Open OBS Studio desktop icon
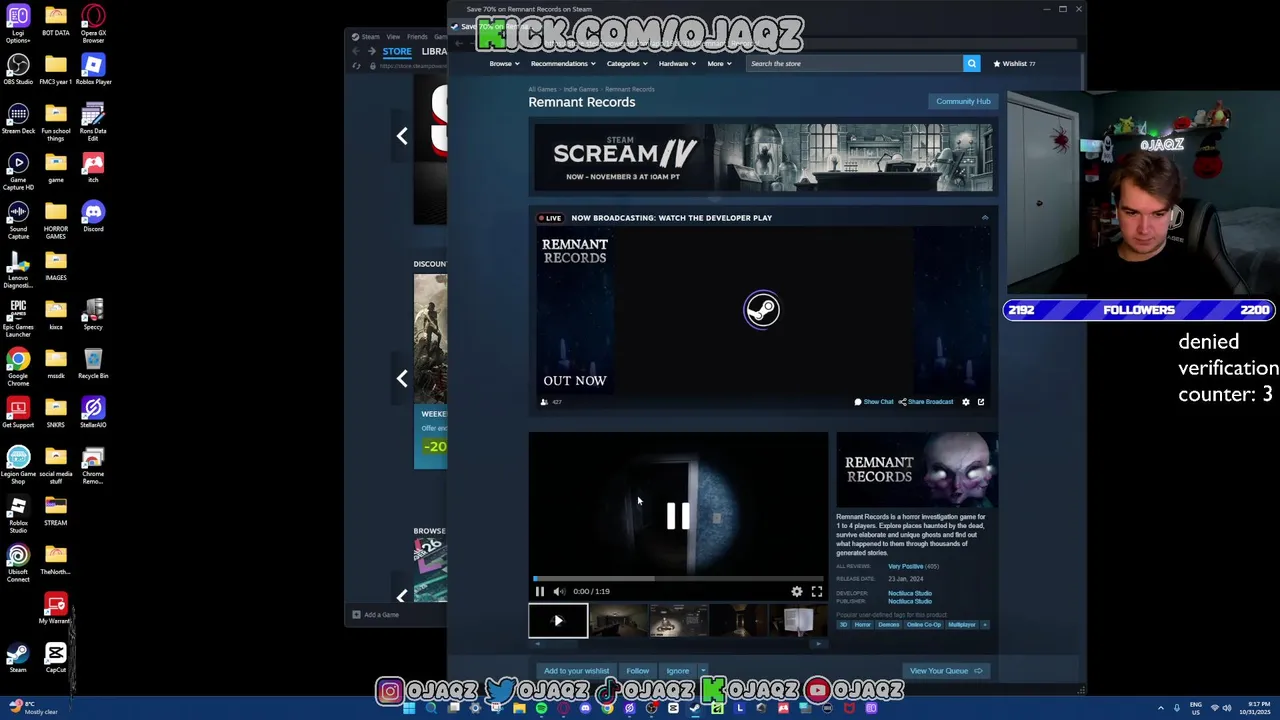The image size is (1280, 720). (x=18, y=70)
